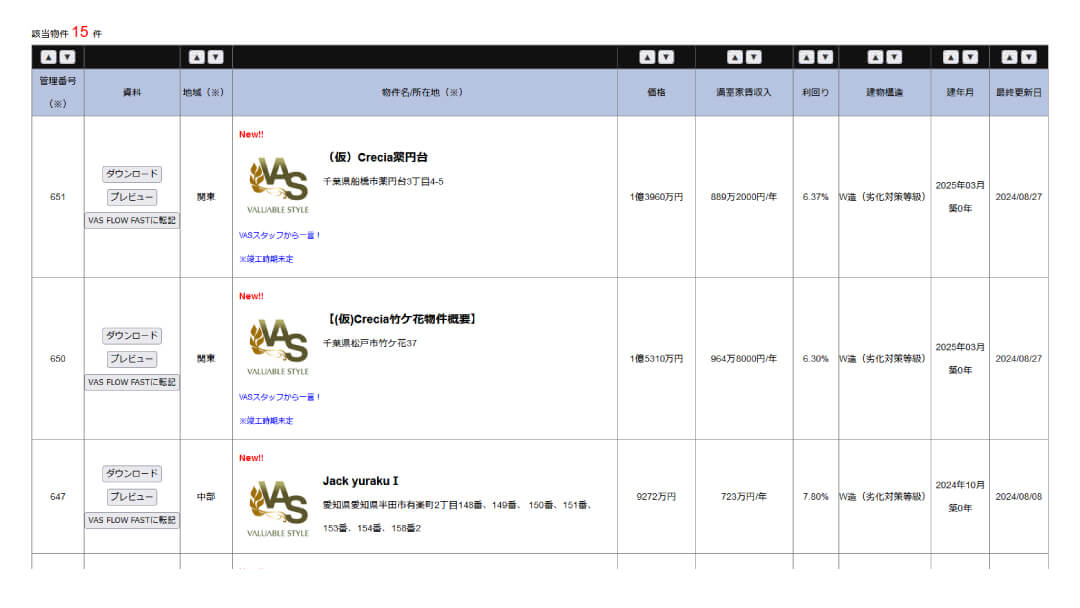Sort descending by 価格 column
The height and width of the screenshot is (608, 1080).
pos(666,57)
